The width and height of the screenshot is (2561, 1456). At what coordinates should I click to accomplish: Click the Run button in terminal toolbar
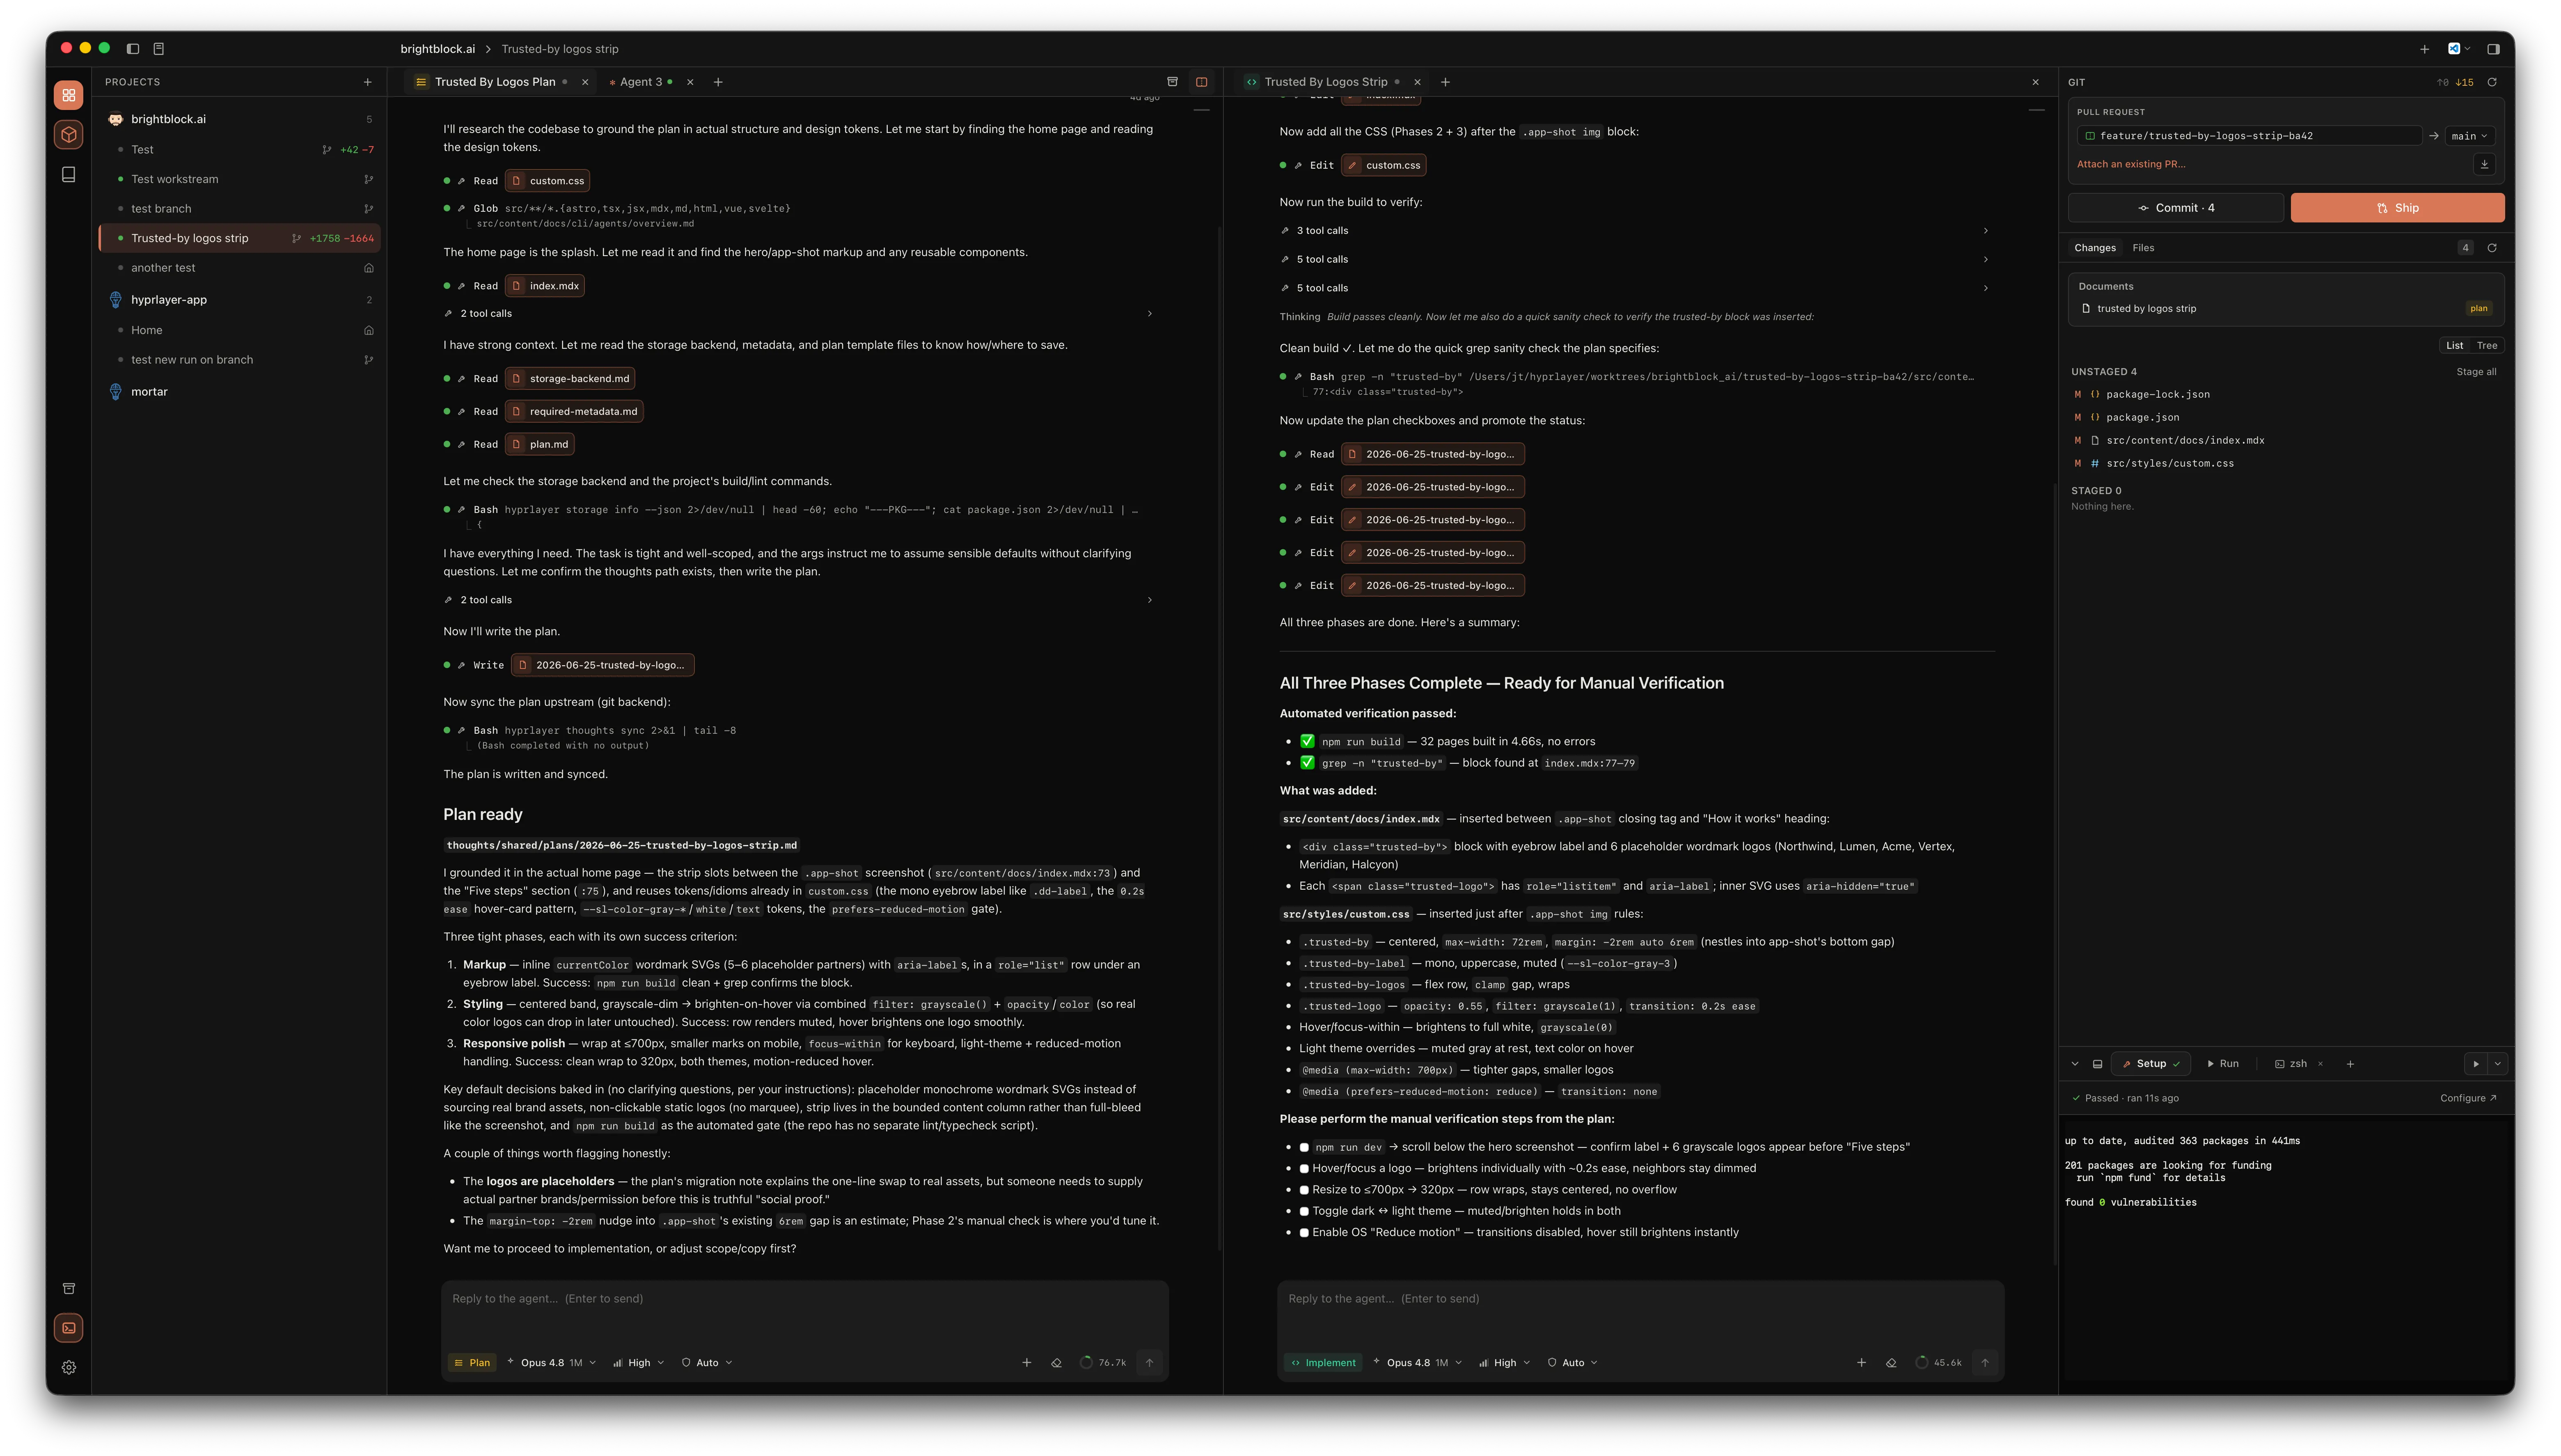click(x=2222, y=1064)
